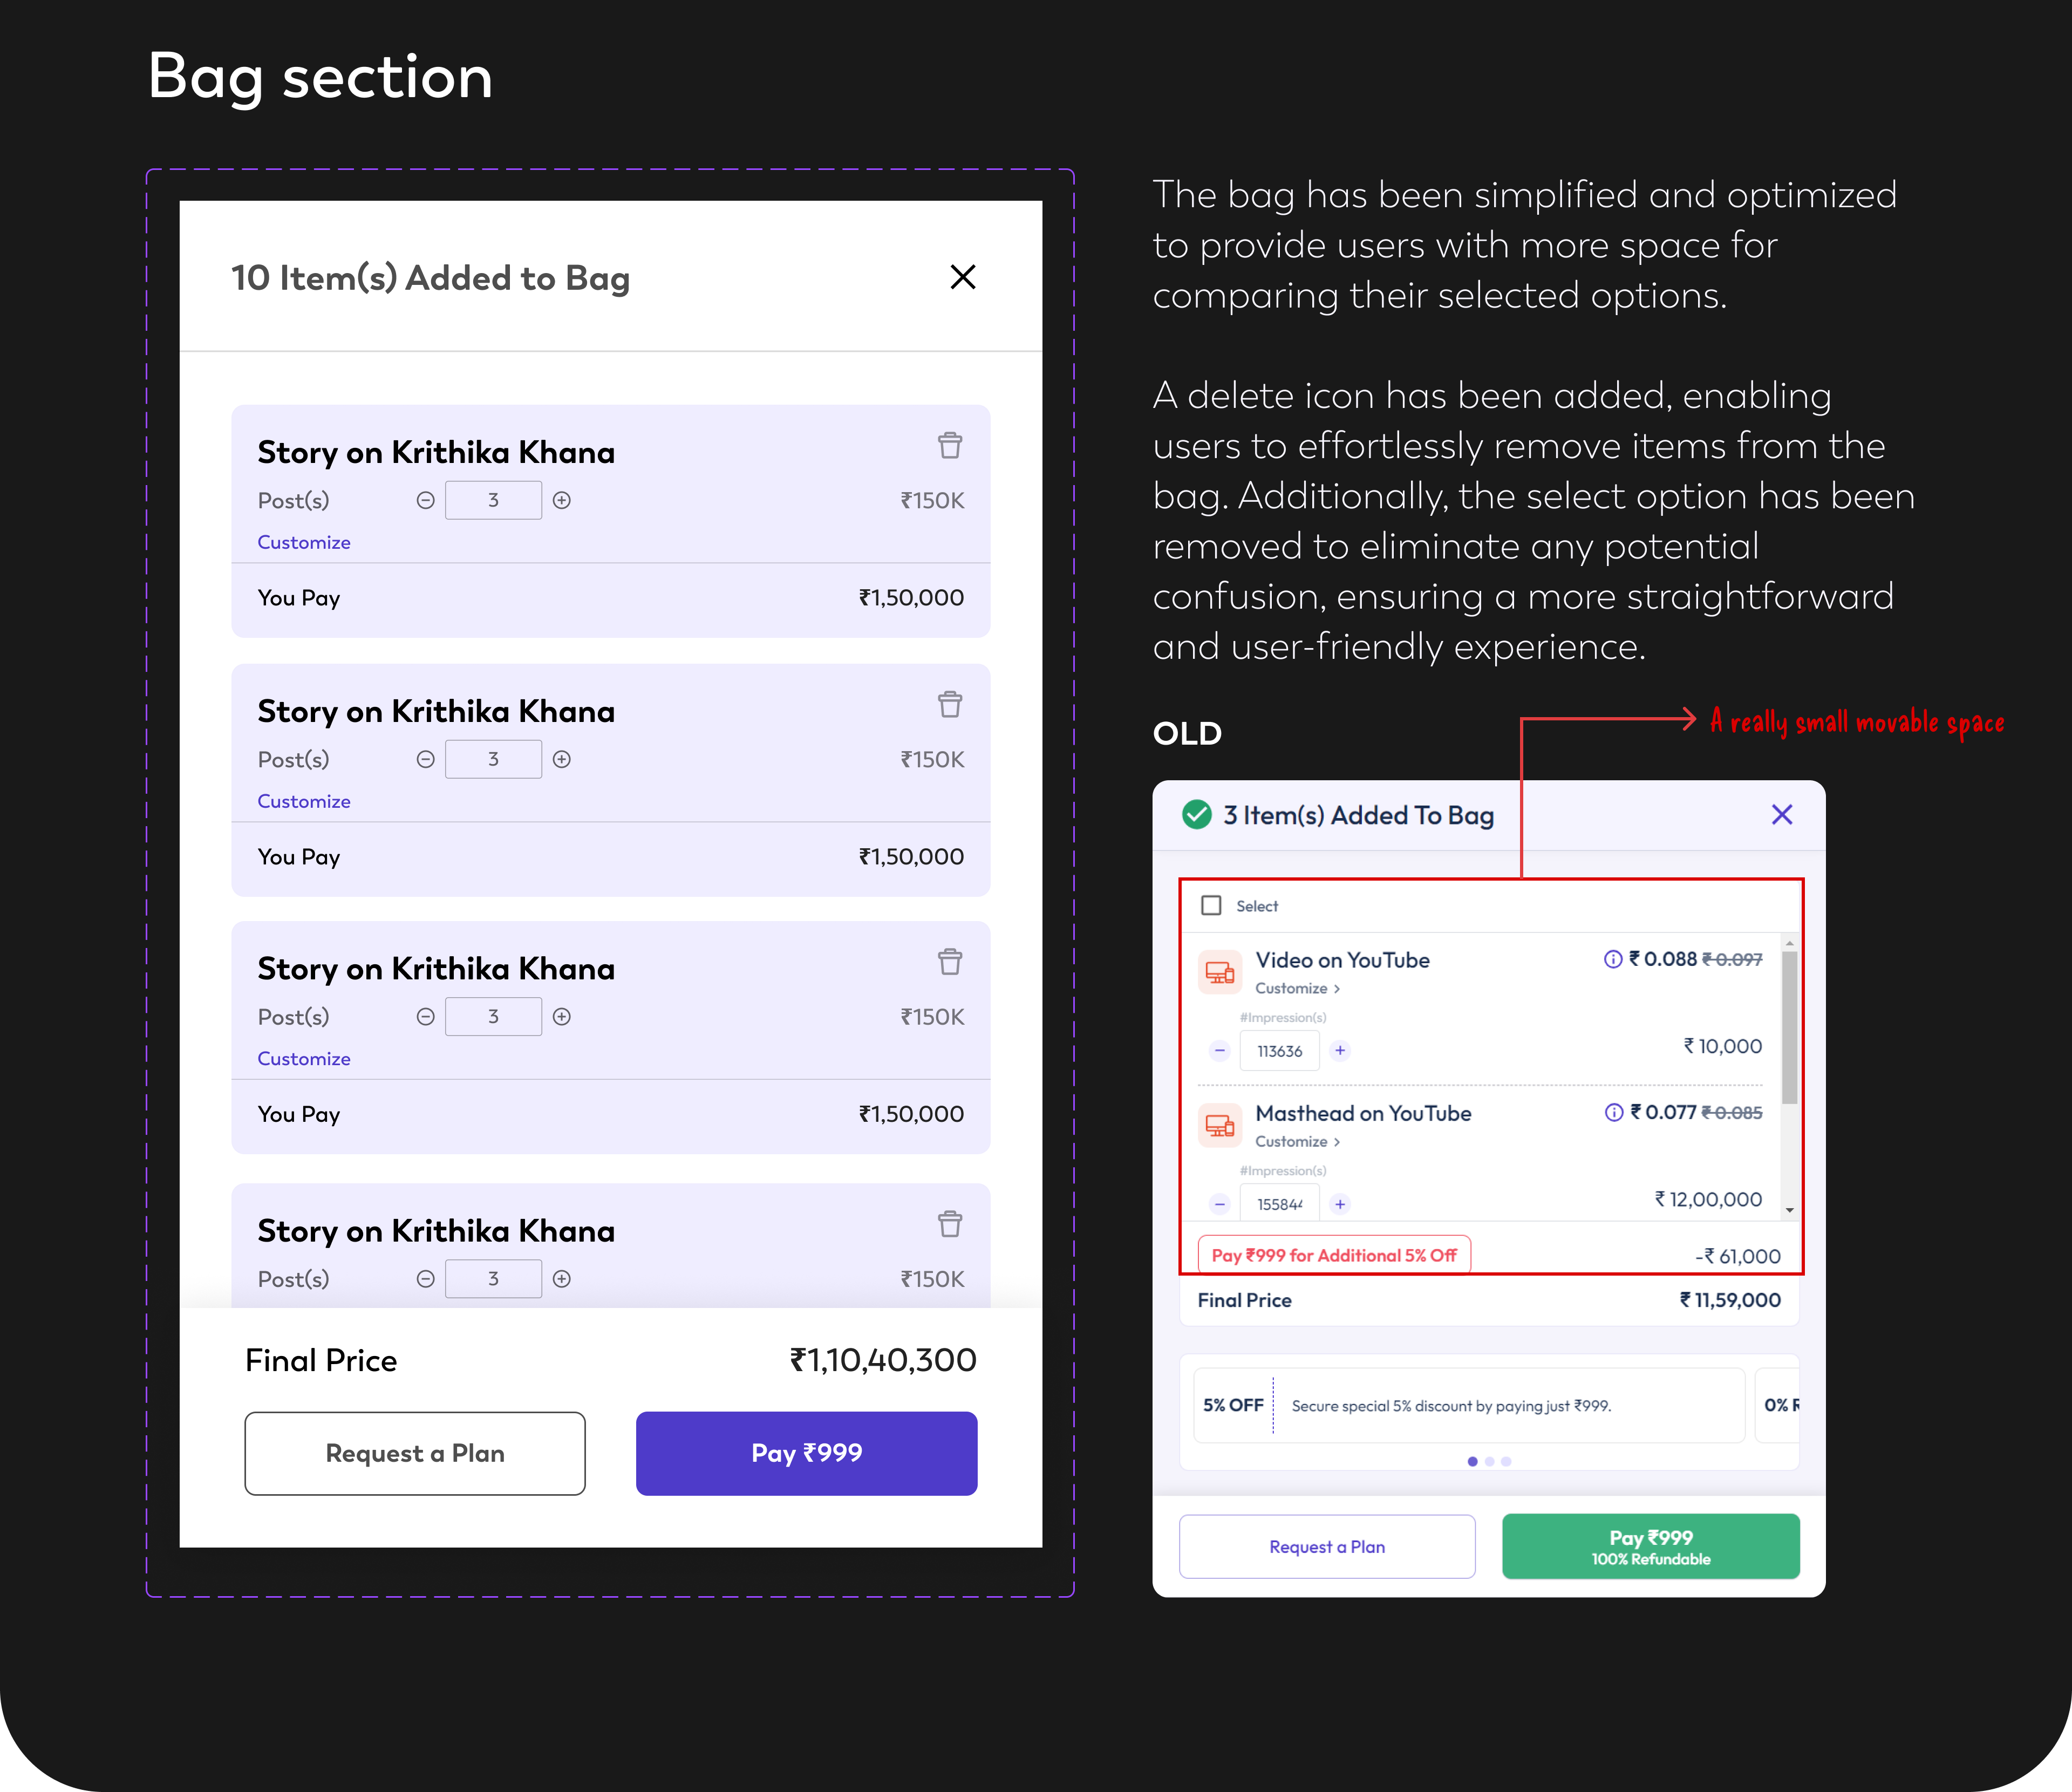Viewport: 2072px width, 1792px height.
Task: Click the -₹ 61,000 discount amount
Action: pyautogui.click(x=1738, y=1256)
